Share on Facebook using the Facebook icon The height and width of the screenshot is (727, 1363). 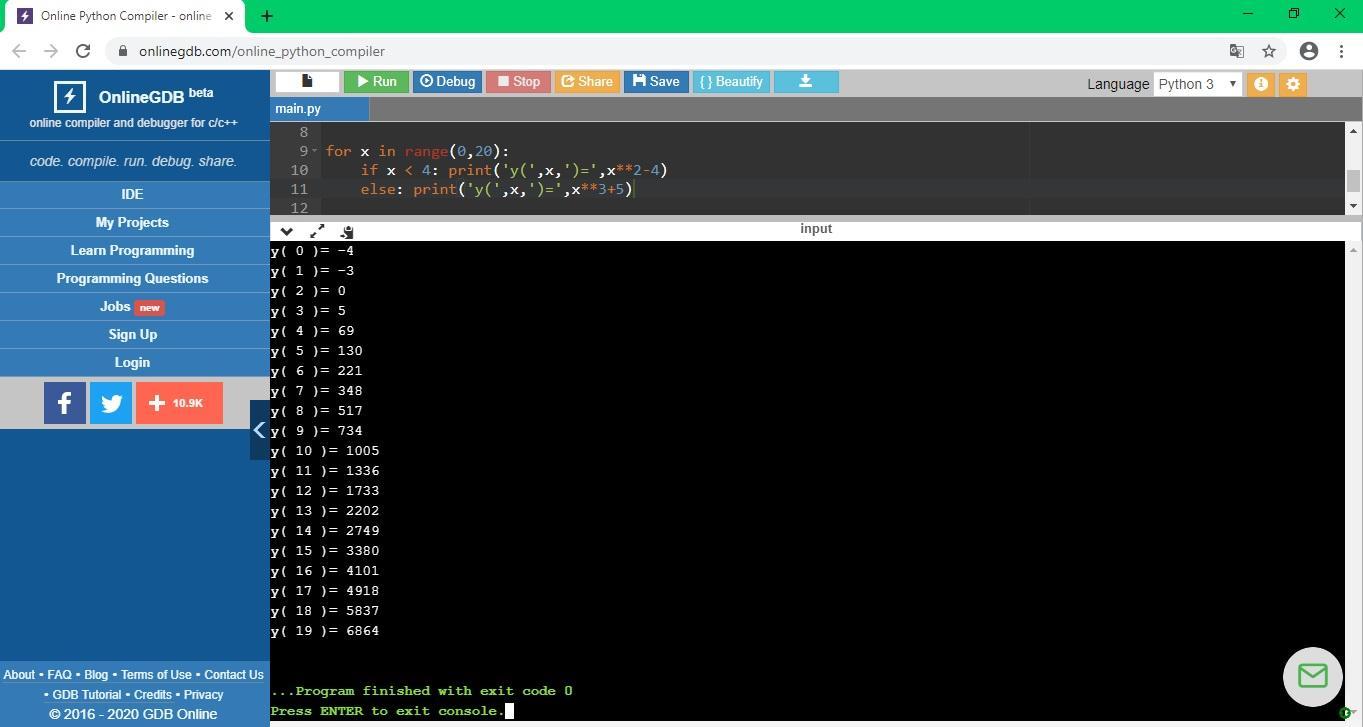coord(65,403)
